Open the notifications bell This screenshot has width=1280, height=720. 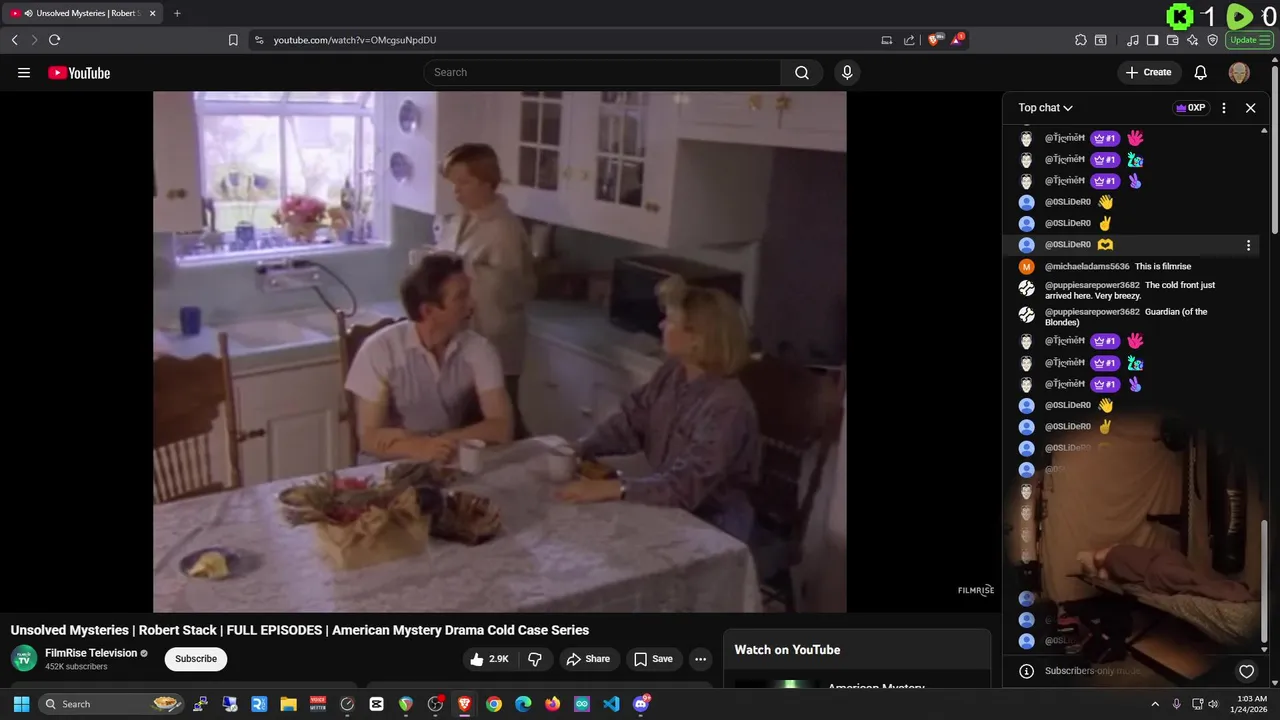(x=1201, y=72)
